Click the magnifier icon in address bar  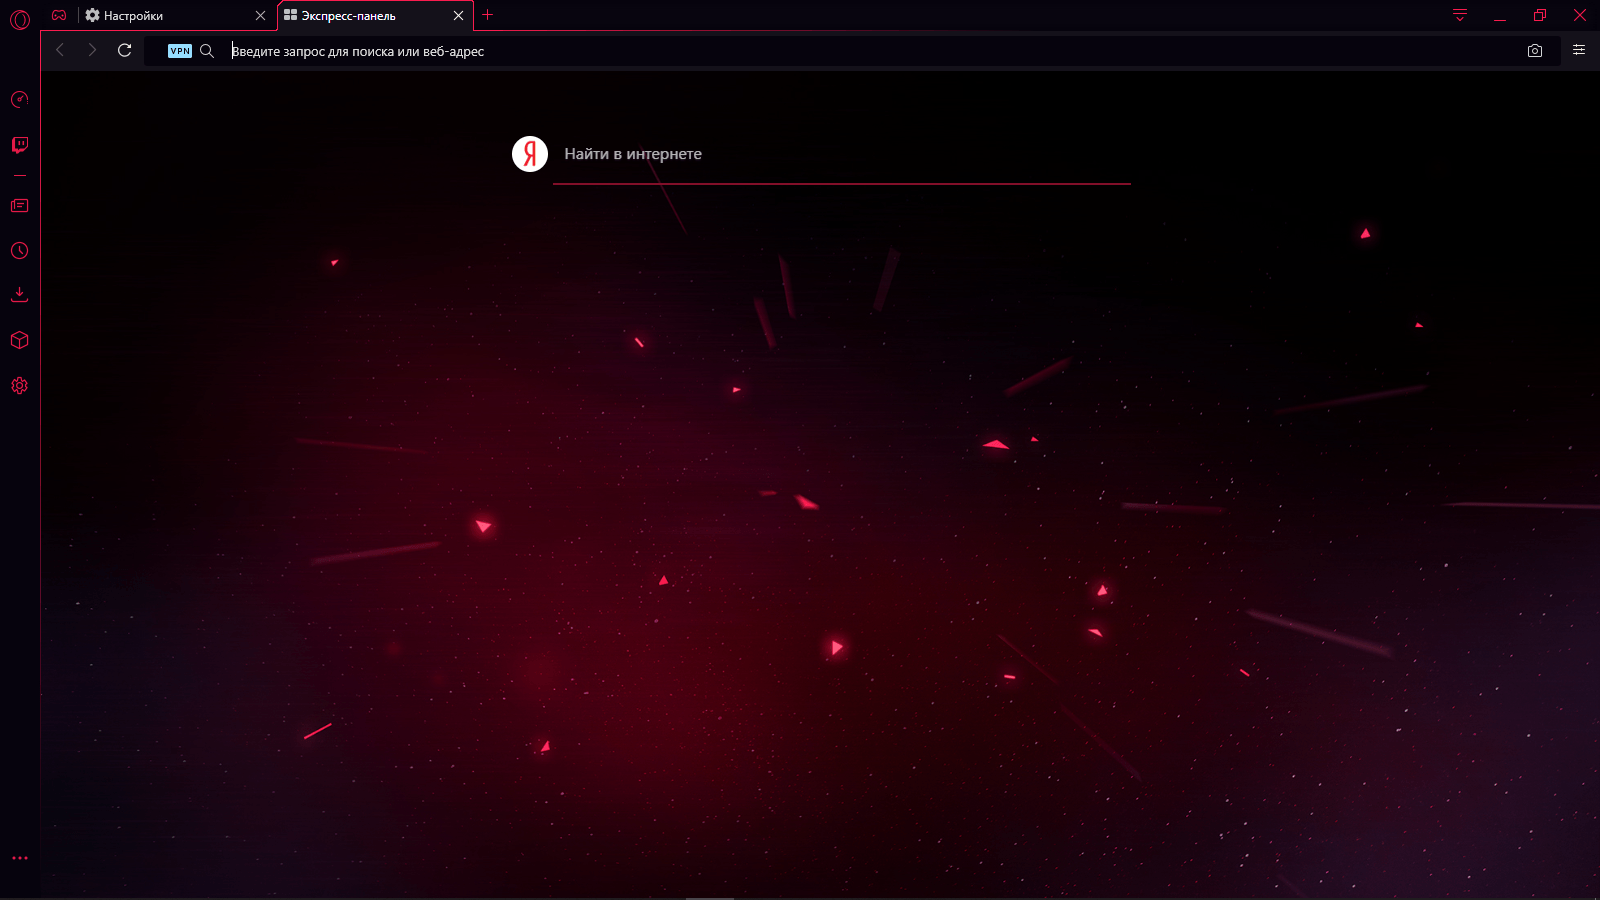207,51
